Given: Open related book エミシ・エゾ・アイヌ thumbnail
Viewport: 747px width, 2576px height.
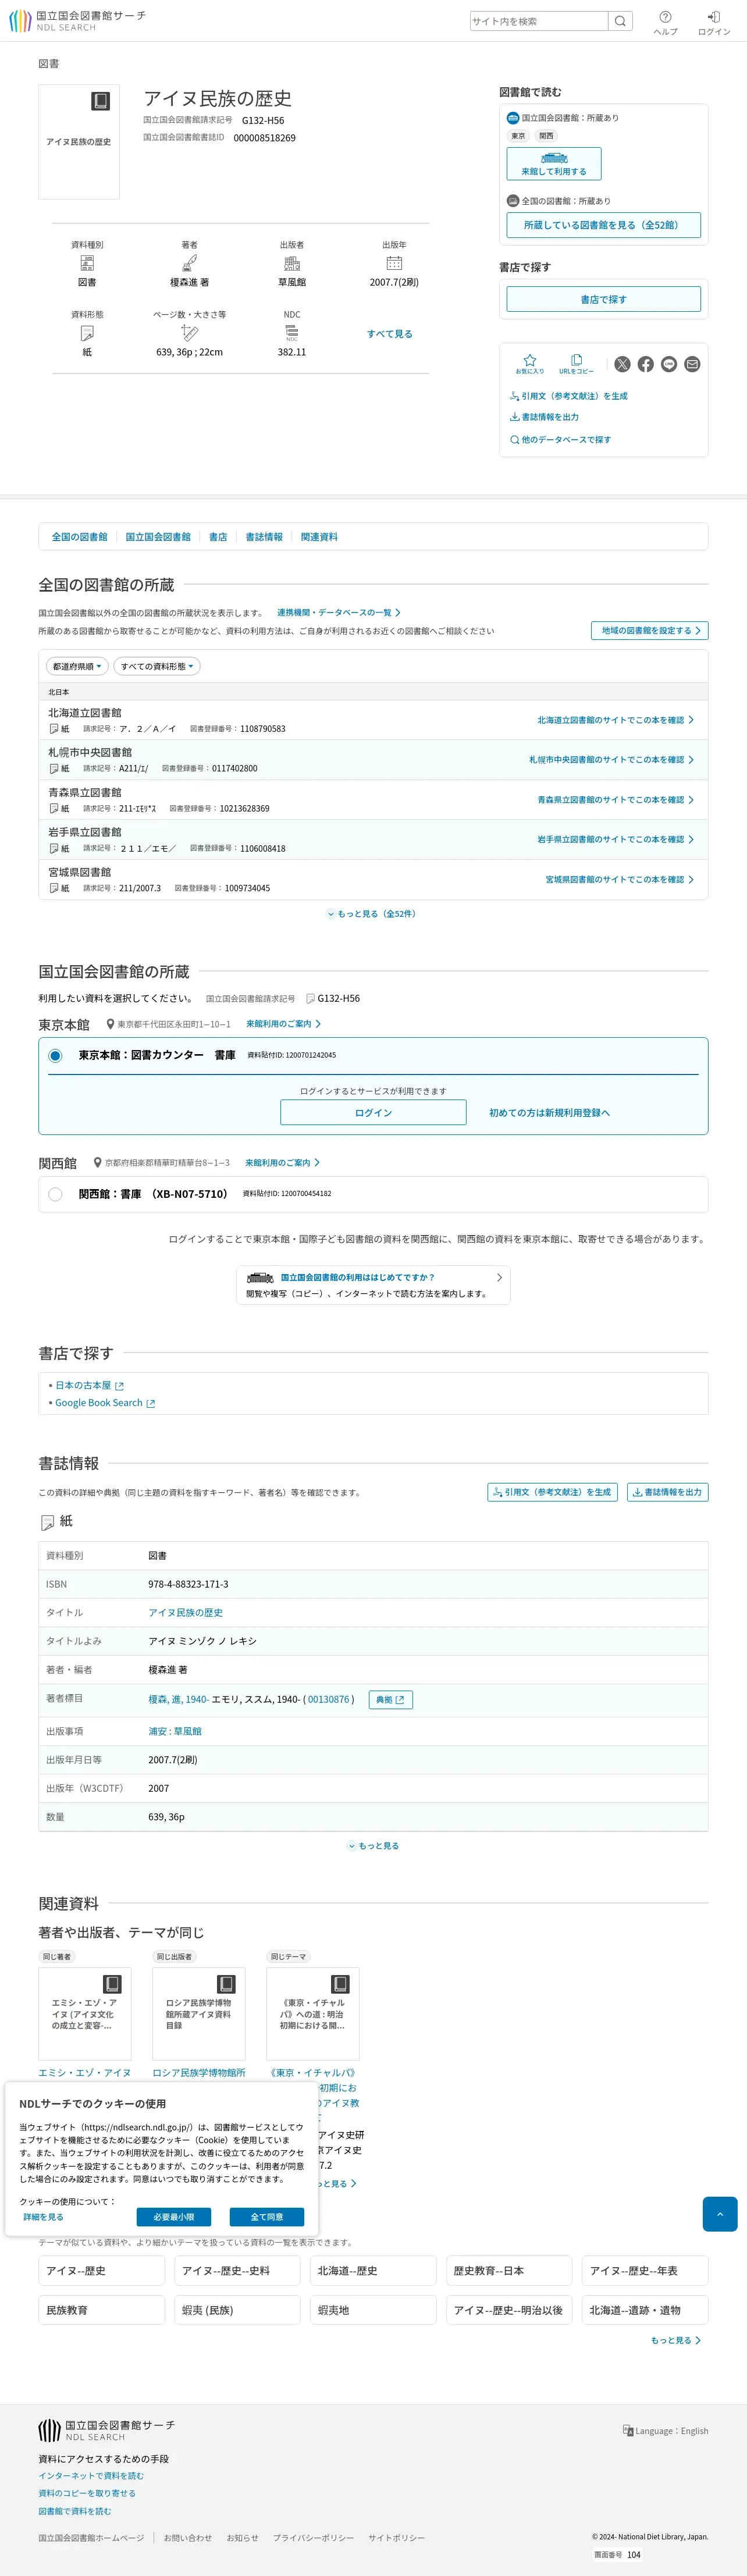Looking at the screenshot, I should (x=85, y=2015).
